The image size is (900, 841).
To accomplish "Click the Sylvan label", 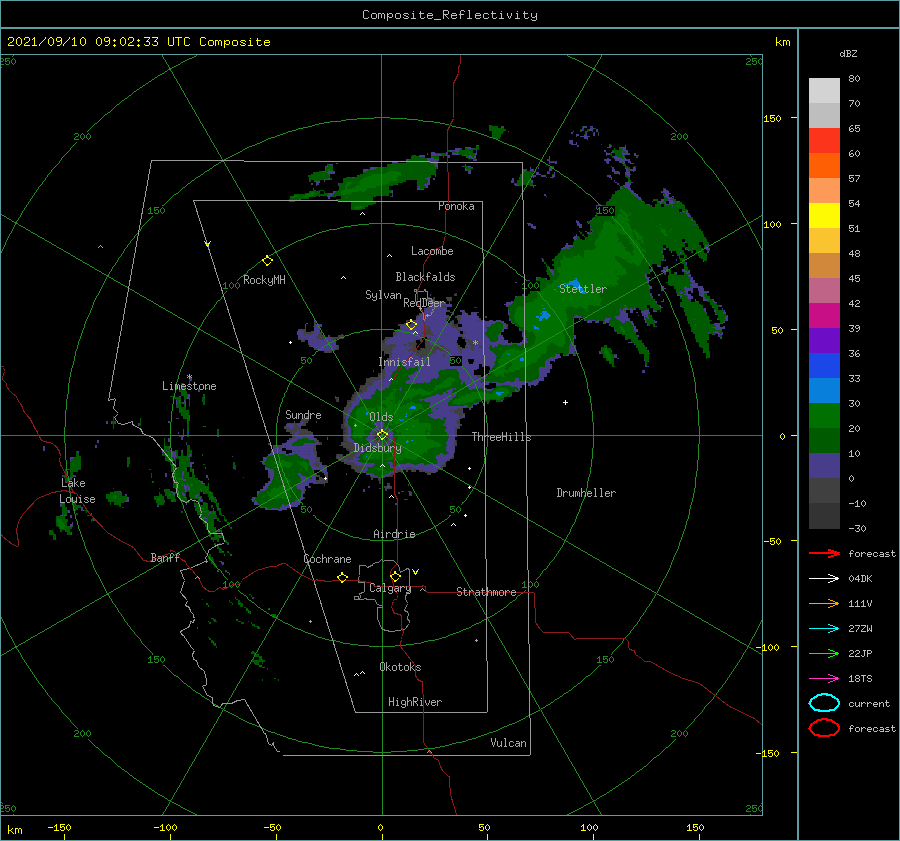I will pyautogui.click(x=383, y=295).
